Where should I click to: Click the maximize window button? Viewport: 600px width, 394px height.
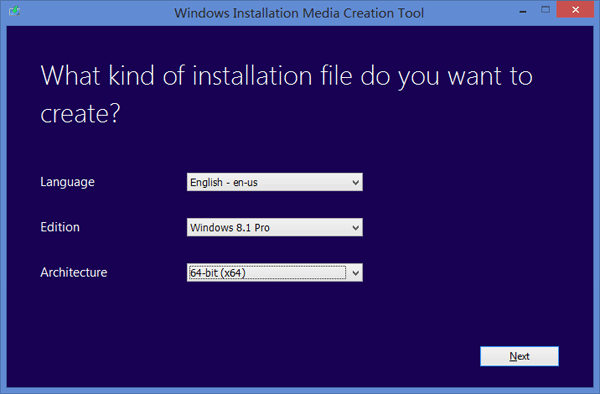click(x=545, y=10)
